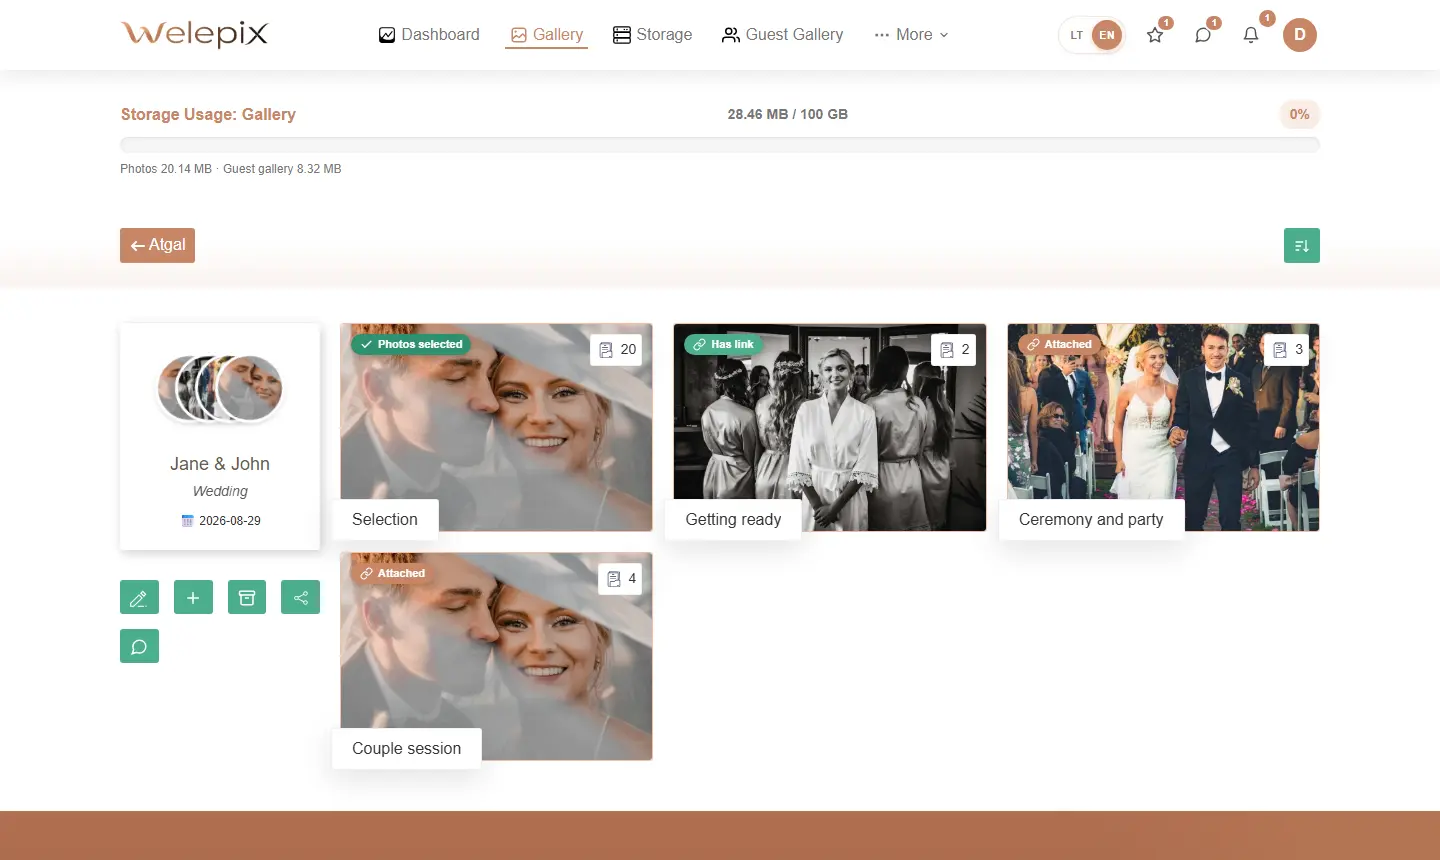Click the share gallery button
Screen dimensions: 1440x860
pyautogui.click(x=301, y=598)
